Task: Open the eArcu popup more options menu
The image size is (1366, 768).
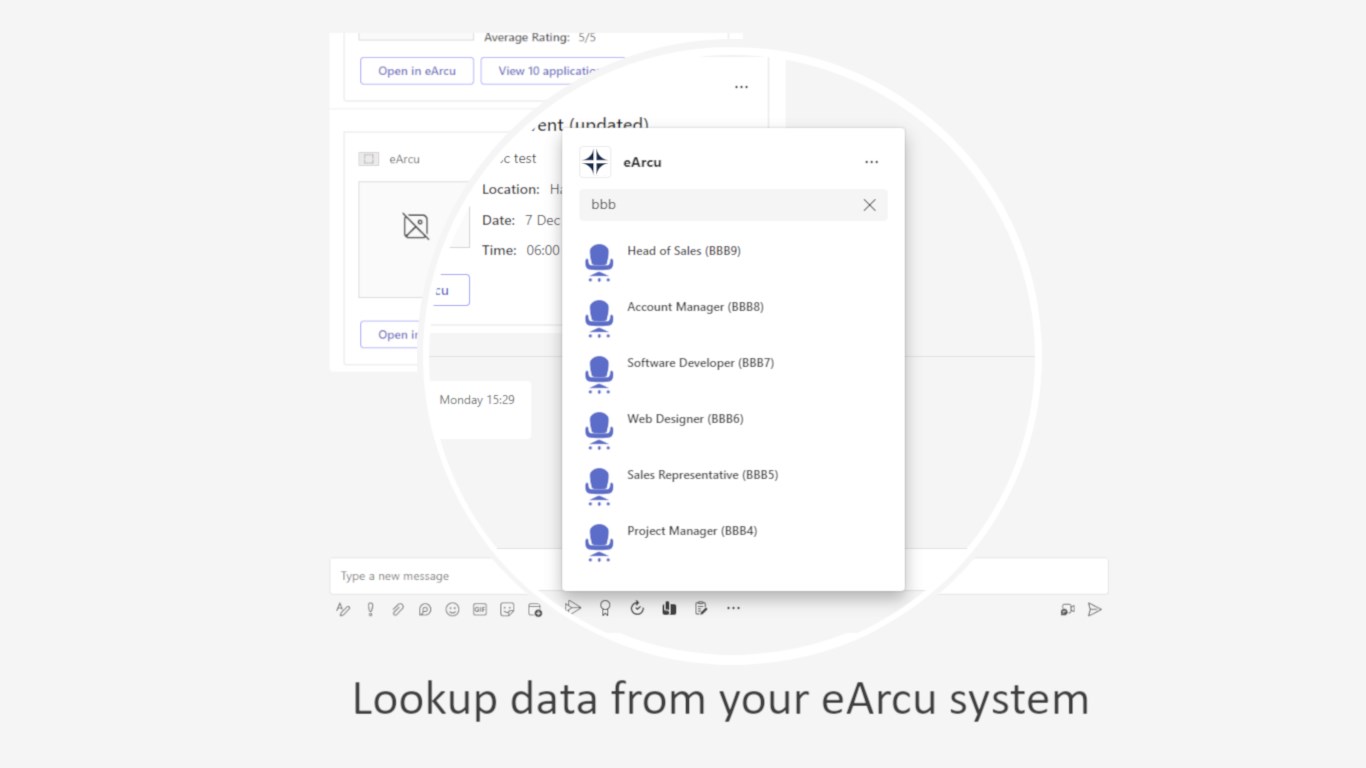Action: point(872,162)
